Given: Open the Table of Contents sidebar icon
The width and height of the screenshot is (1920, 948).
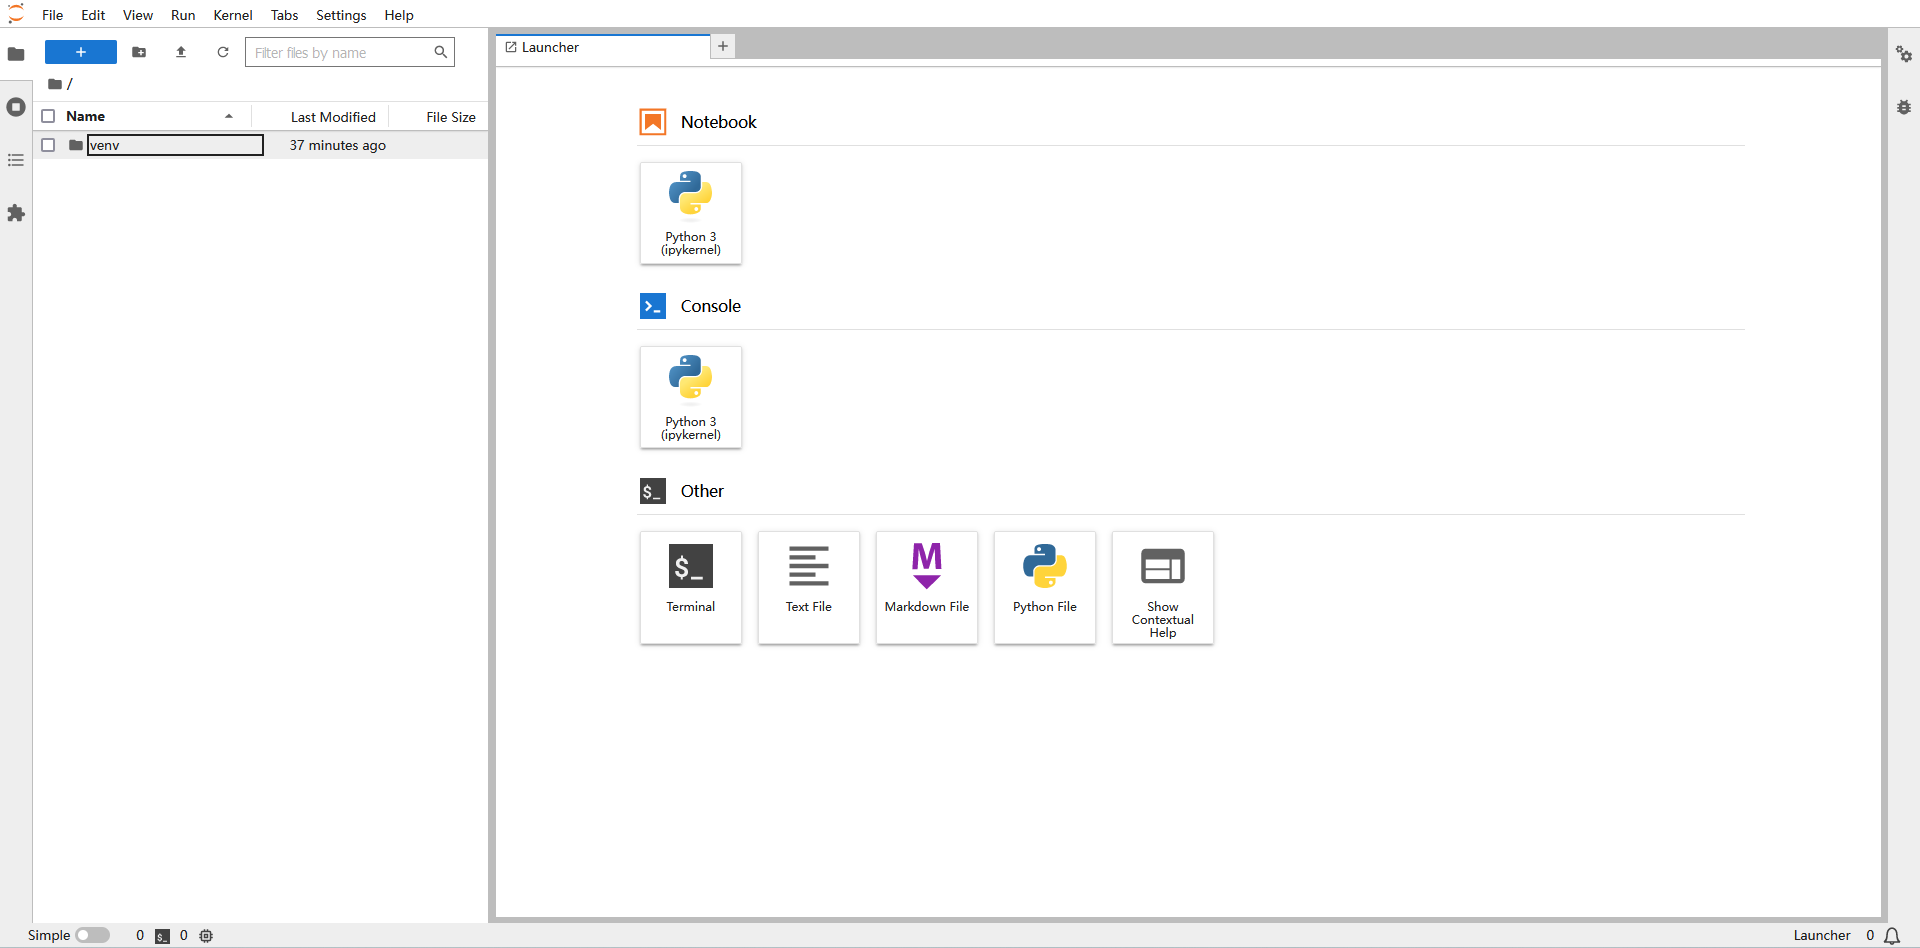Looking at the screenshot, I should 16,160.
